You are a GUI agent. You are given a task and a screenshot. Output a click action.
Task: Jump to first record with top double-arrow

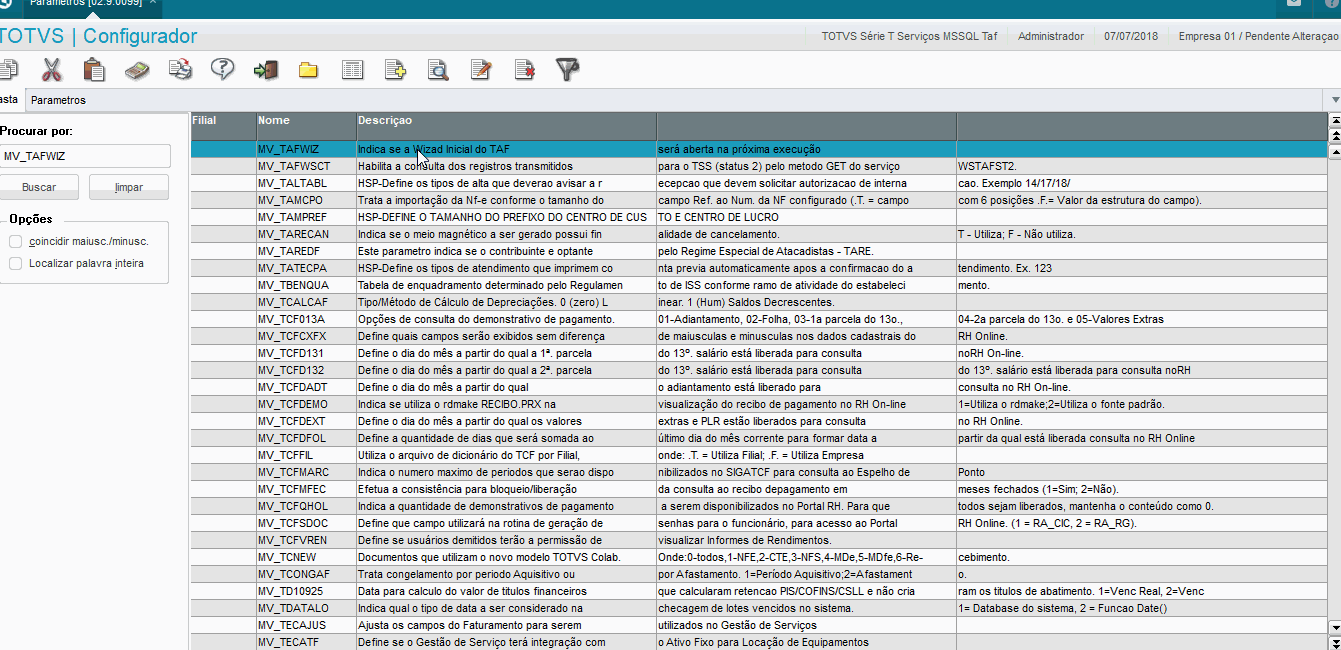pos(1335,119)
